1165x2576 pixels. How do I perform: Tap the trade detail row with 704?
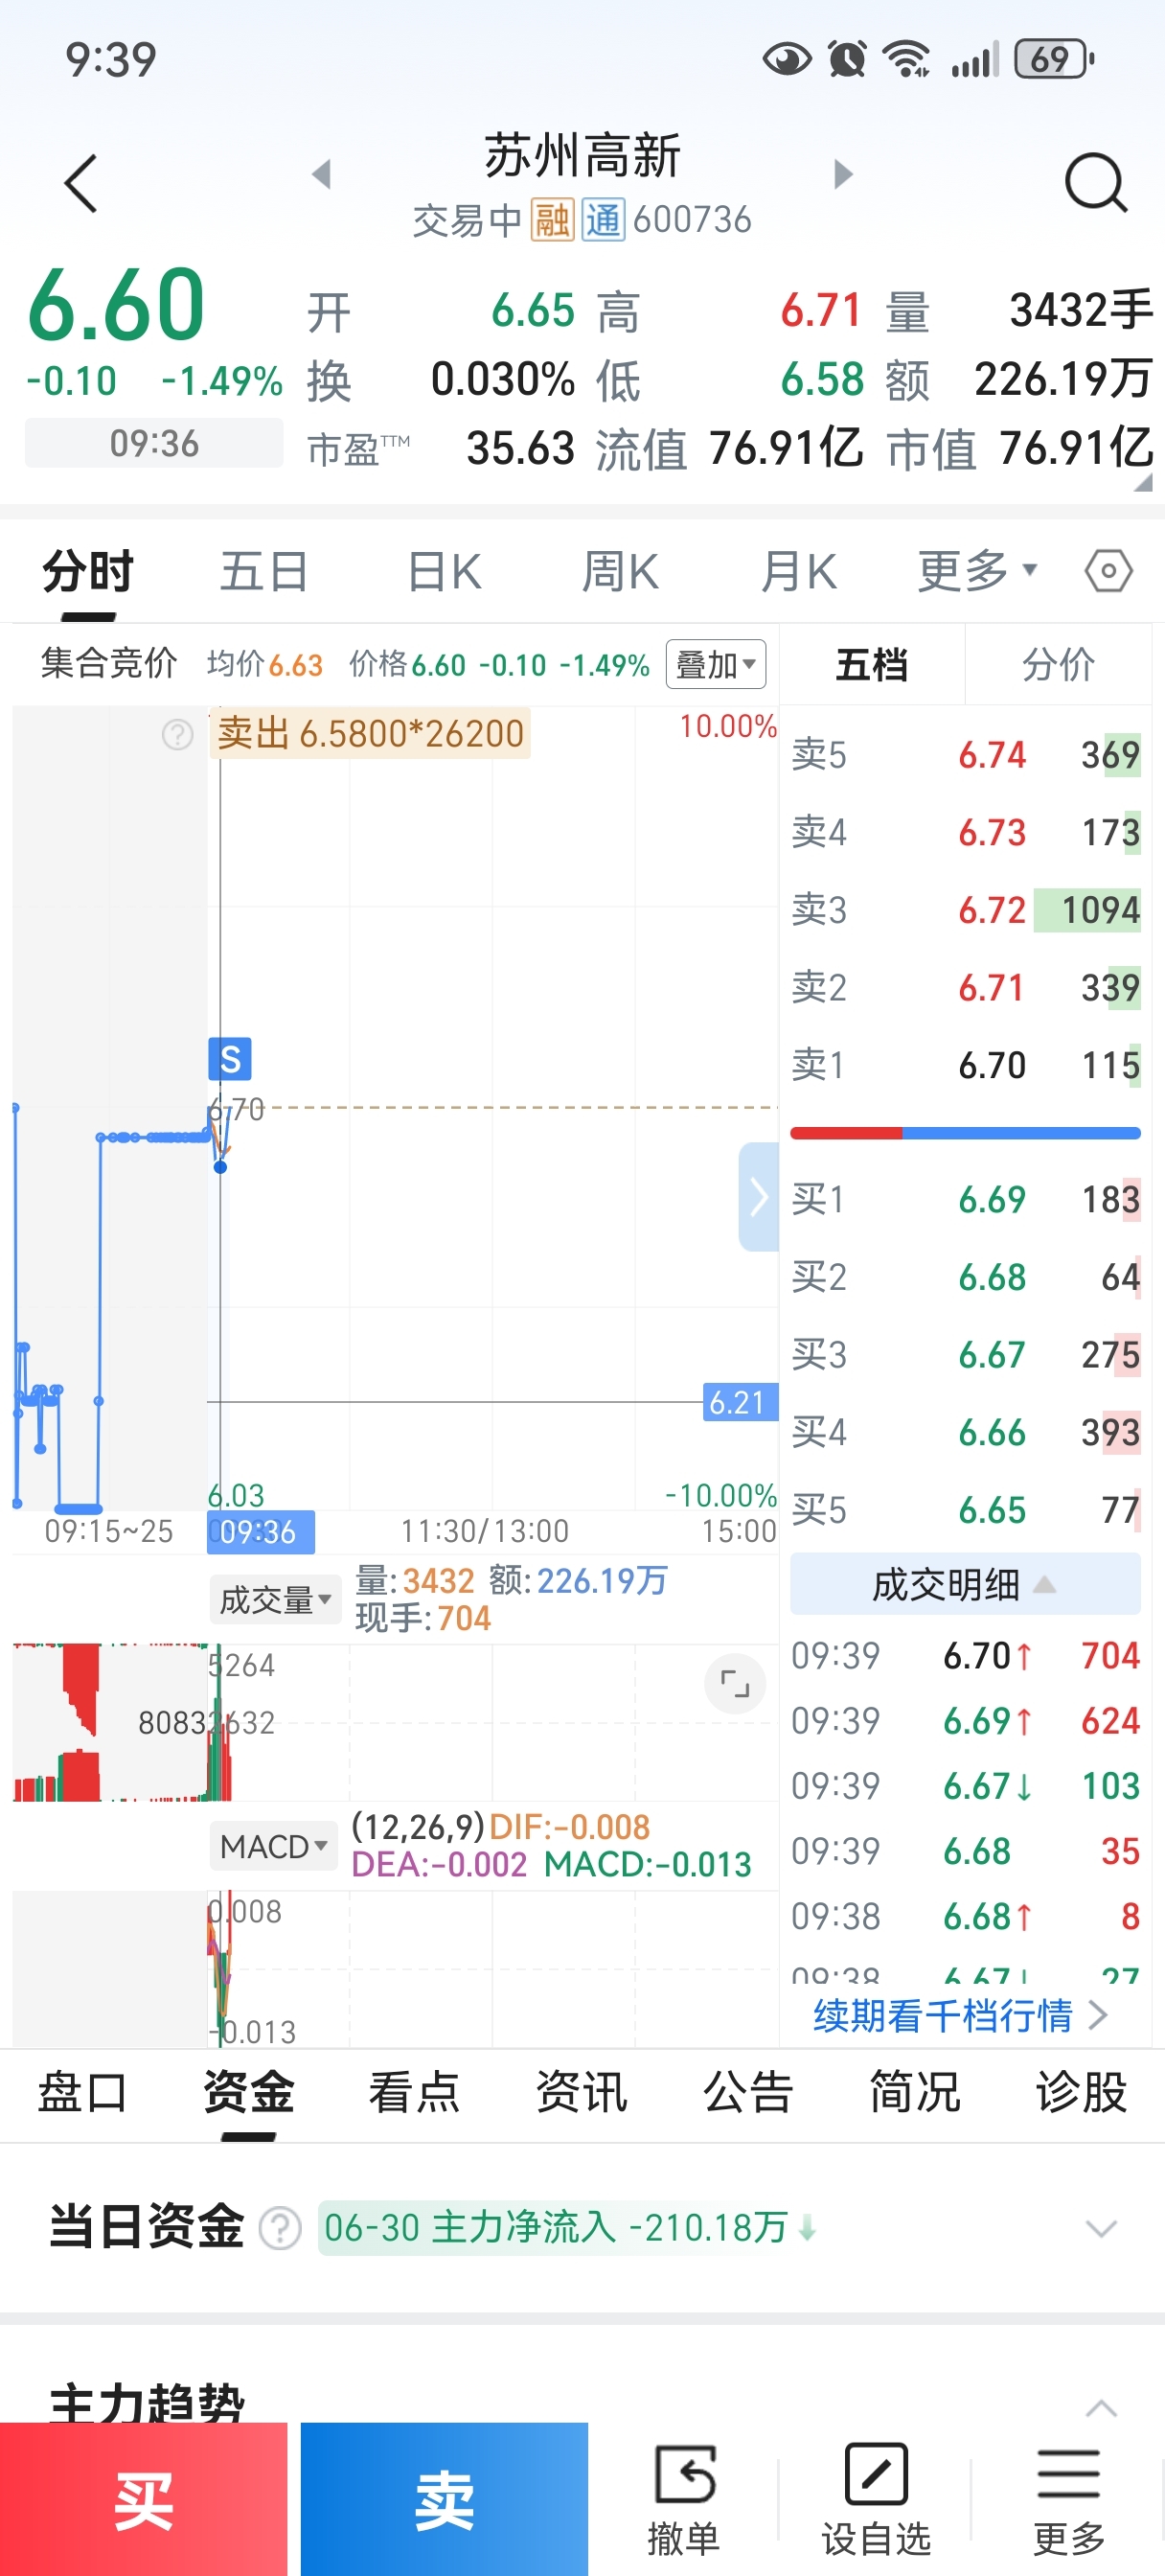pyautogui.click(x=965, y=1656)
